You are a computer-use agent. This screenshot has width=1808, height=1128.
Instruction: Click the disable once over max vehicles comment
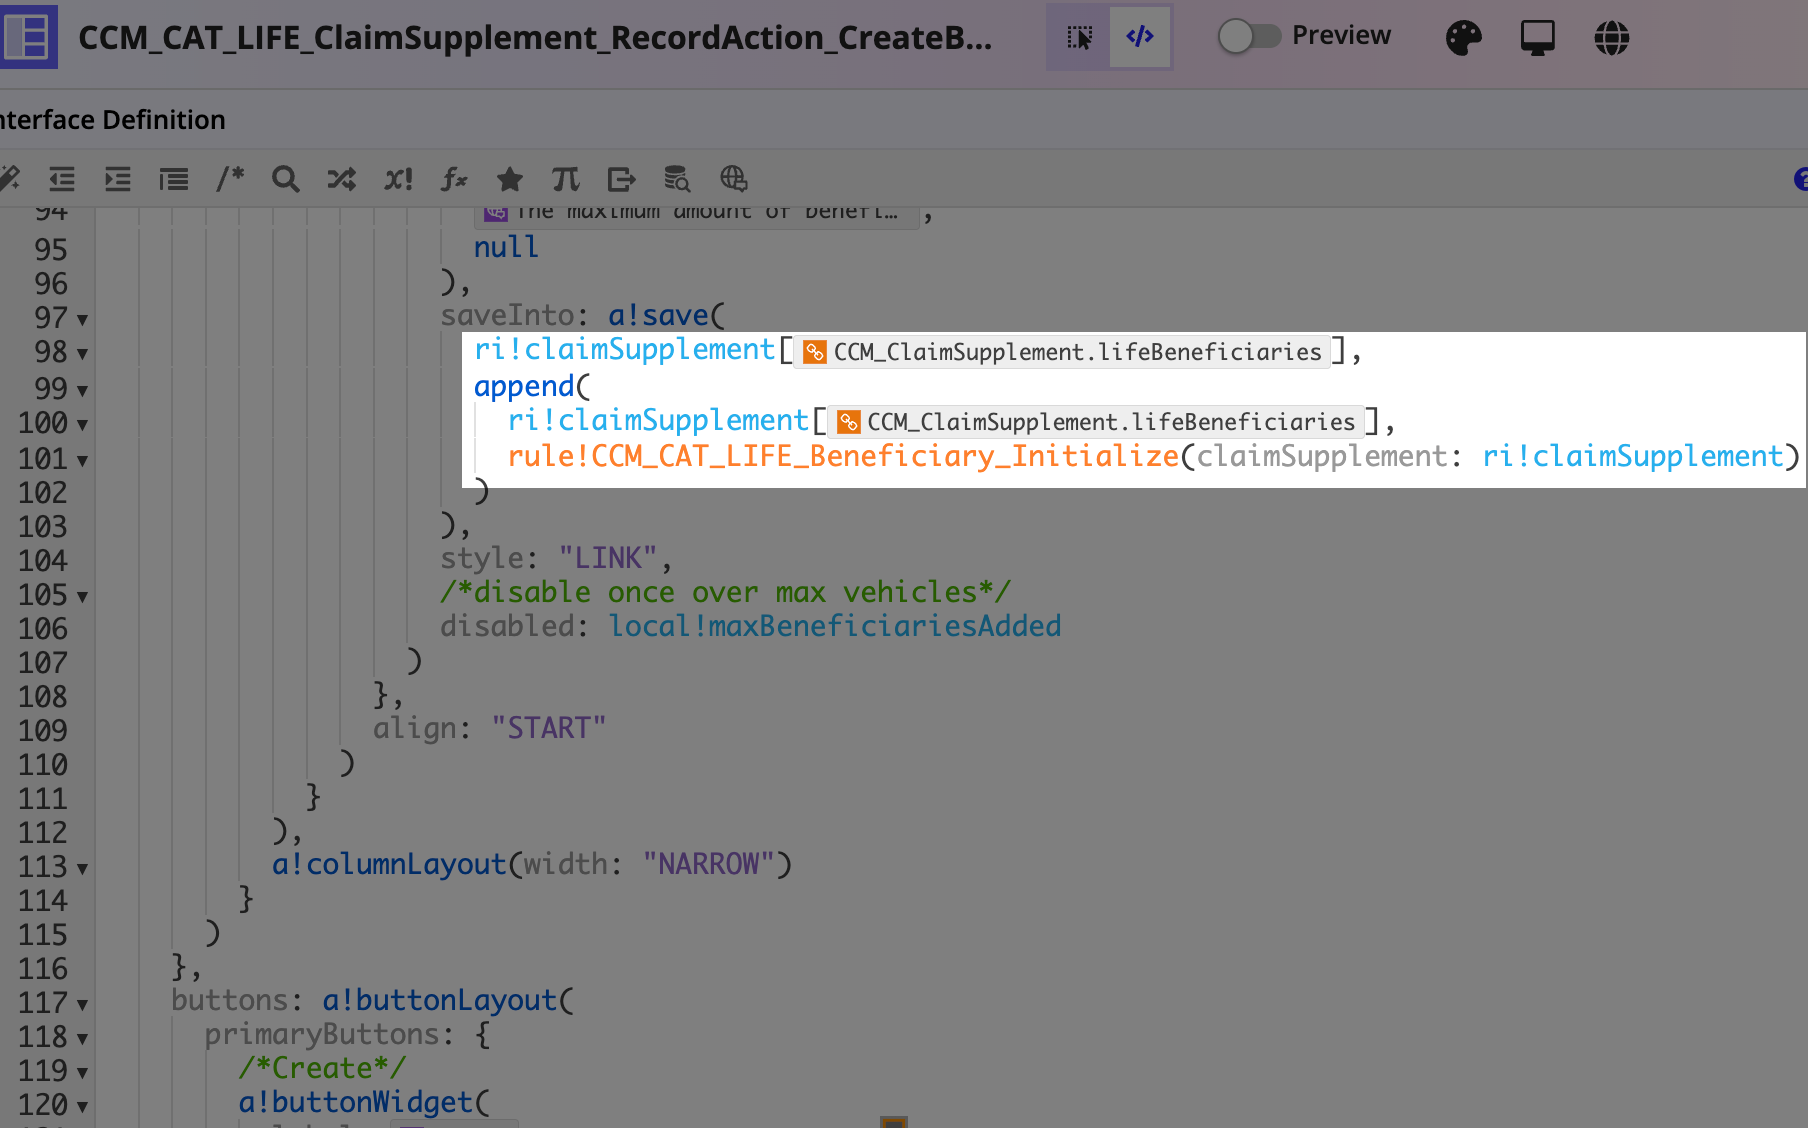726,592
